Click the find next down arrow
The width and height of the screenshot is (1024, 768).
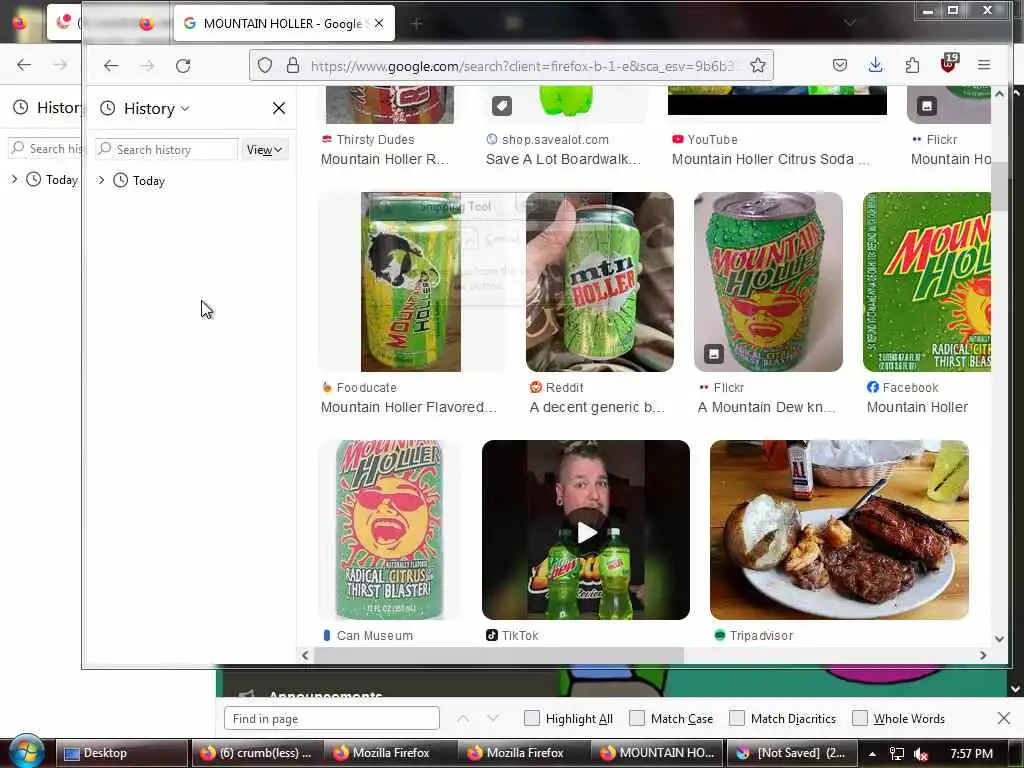(x=493, y=718)
